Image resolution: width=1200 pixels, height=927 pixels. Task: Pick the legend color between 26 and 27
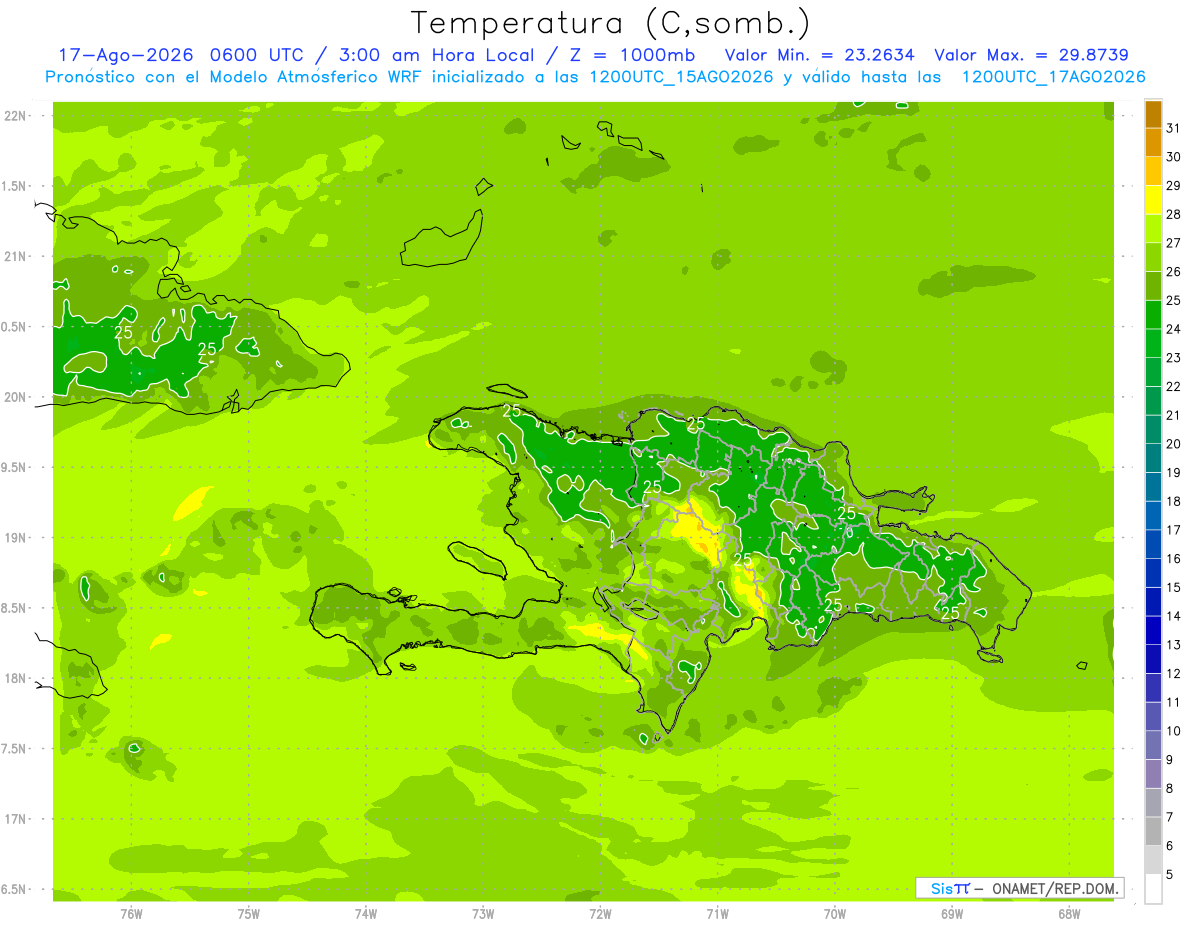tap(1153, 257)
